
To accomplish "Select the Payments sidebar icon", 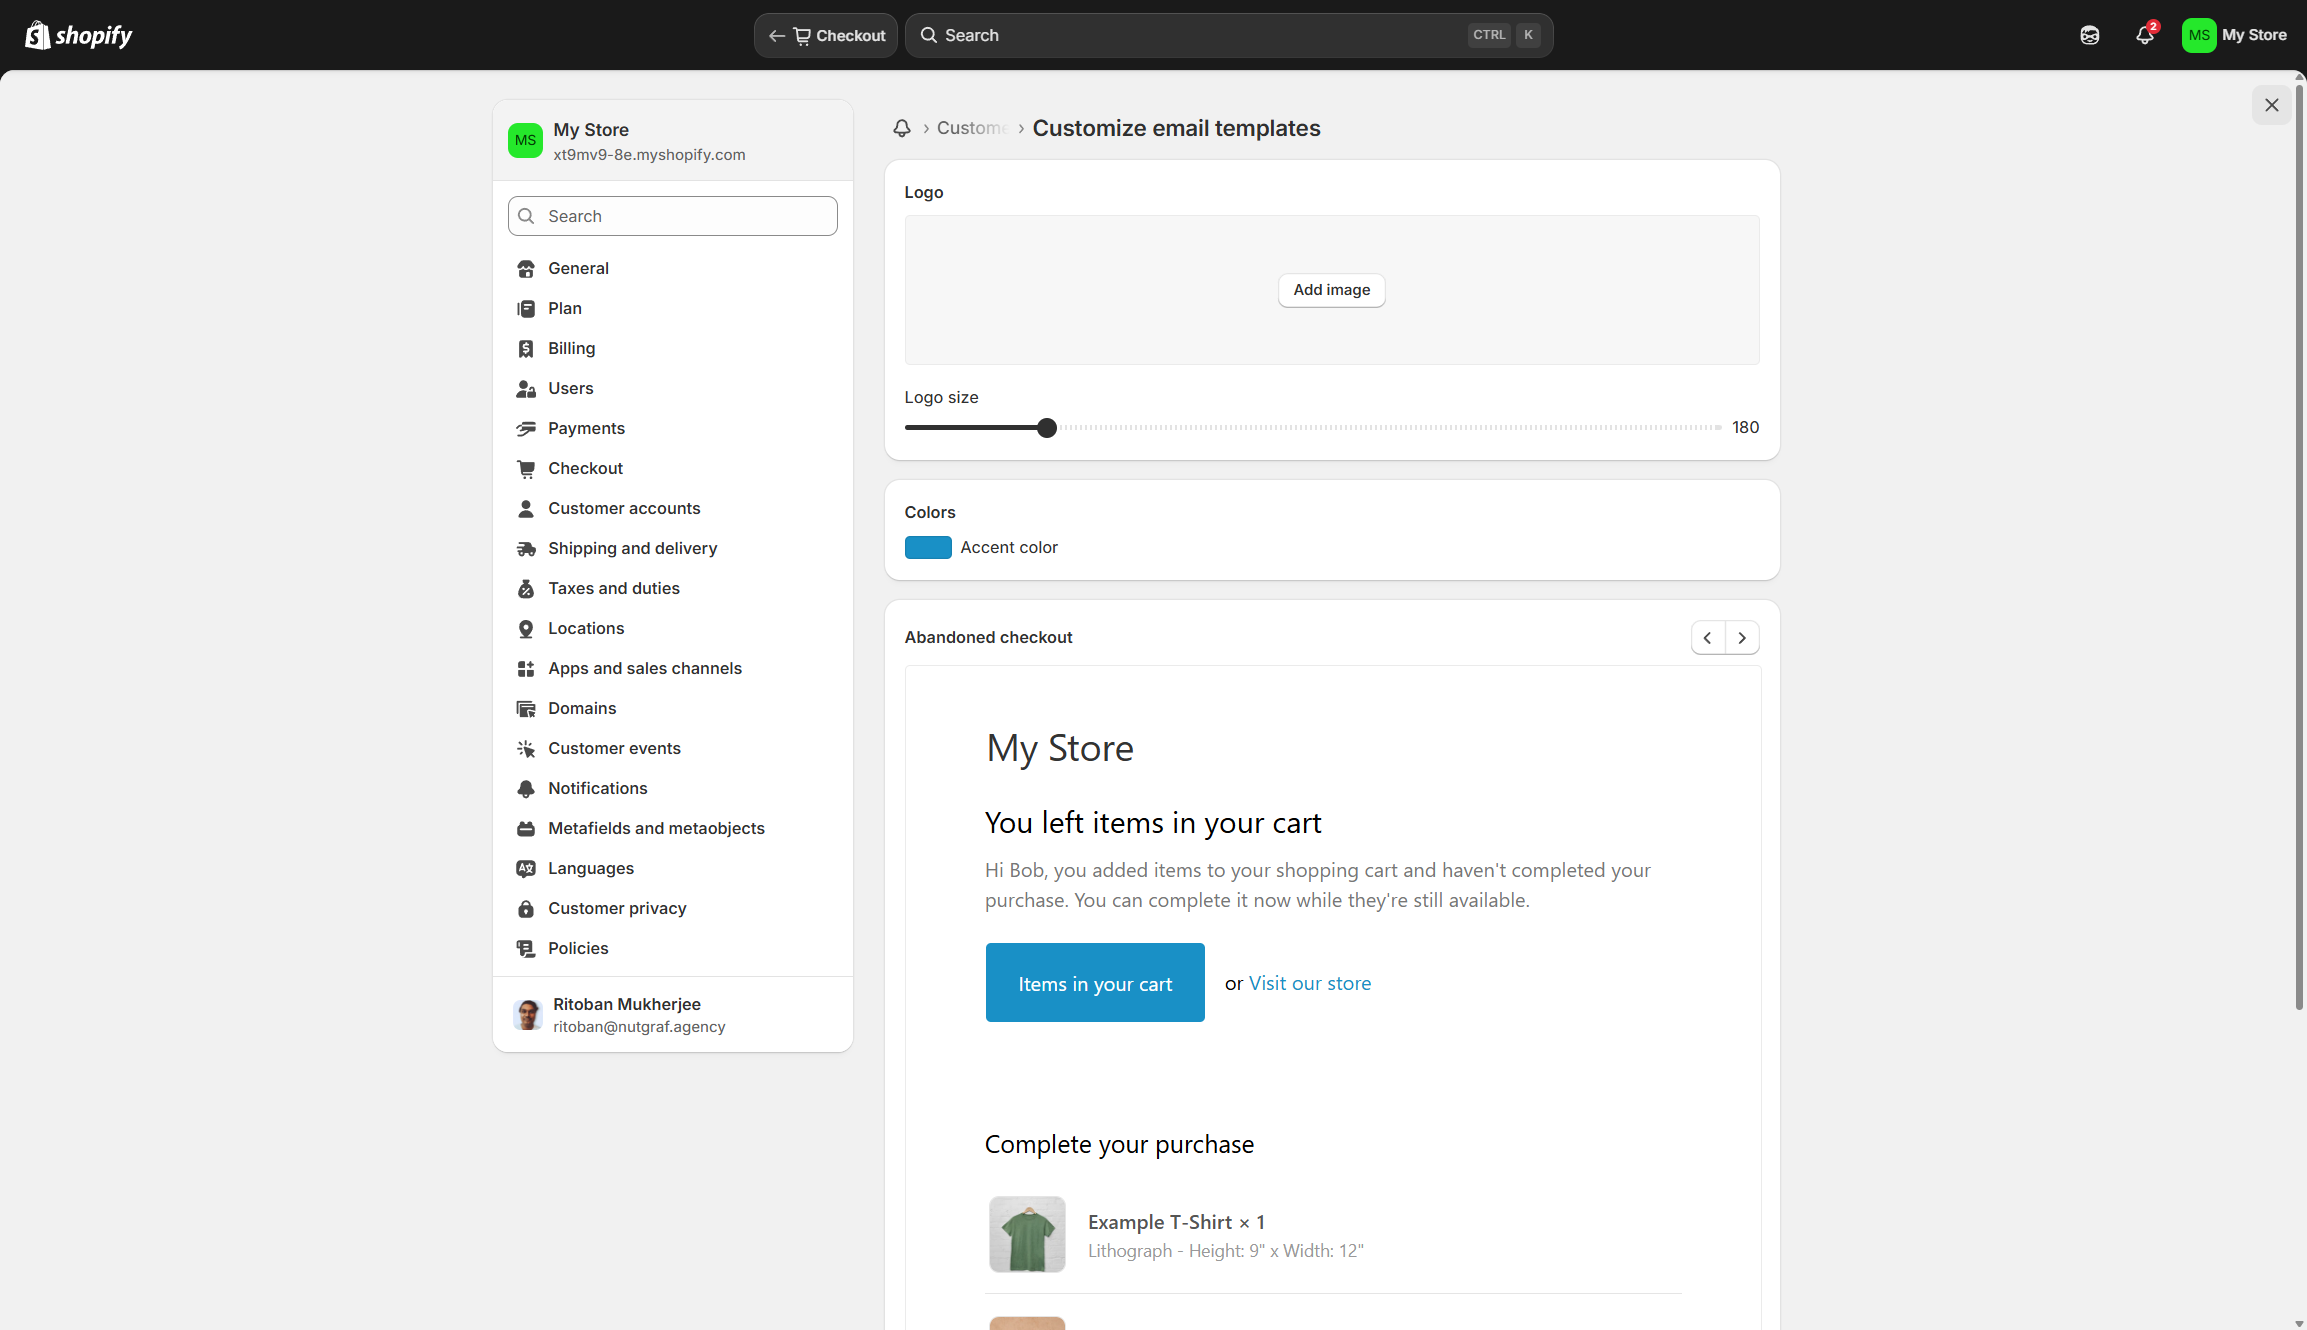I will [527, 428].
